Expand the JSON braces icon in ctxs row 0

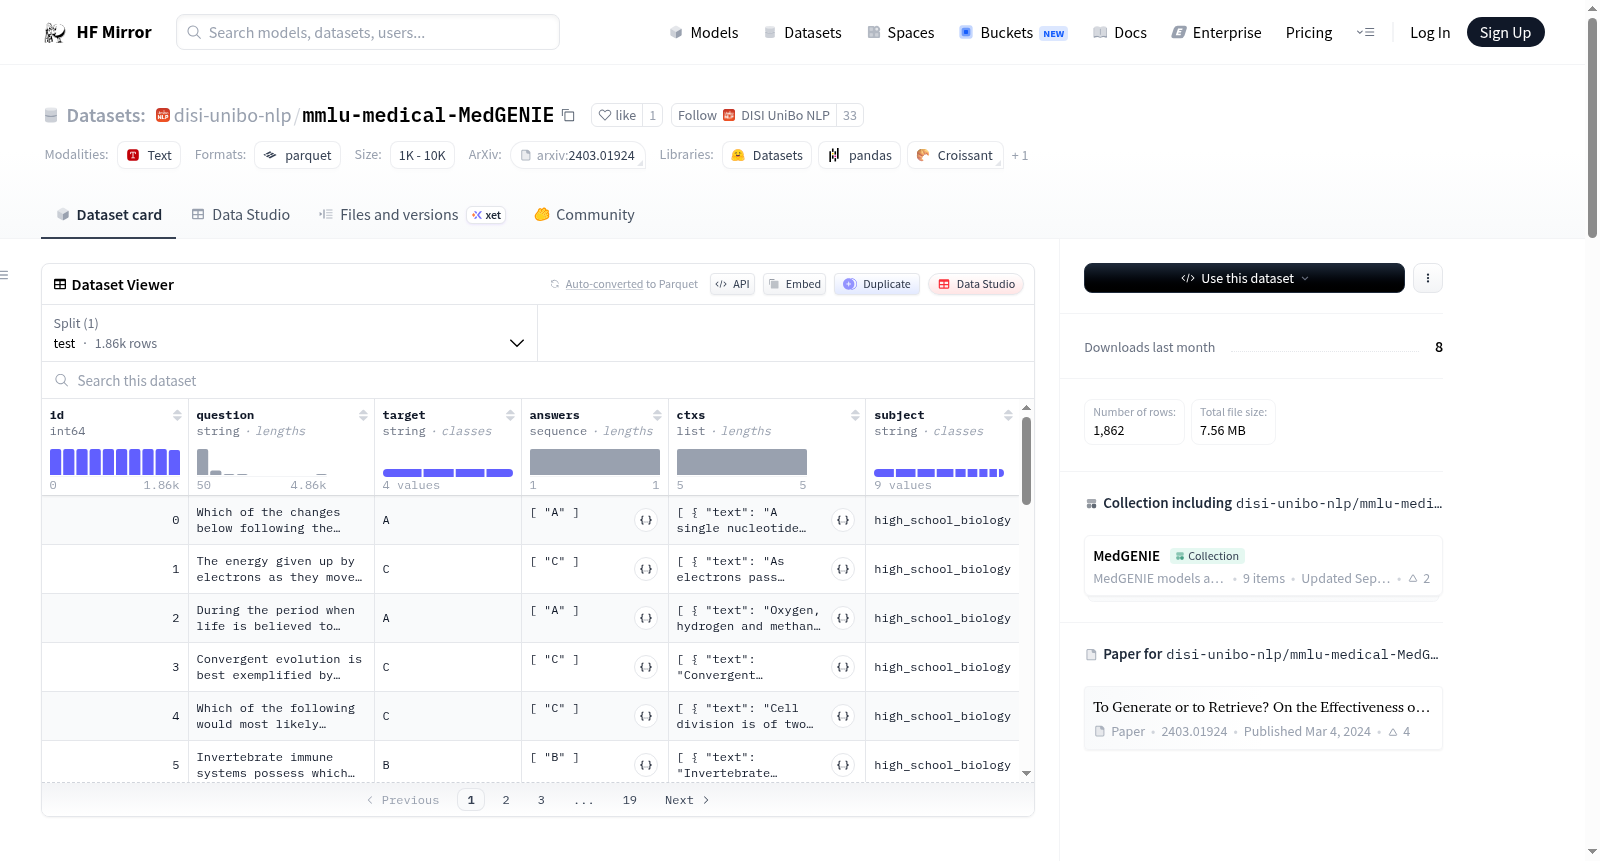coord(843,520)
